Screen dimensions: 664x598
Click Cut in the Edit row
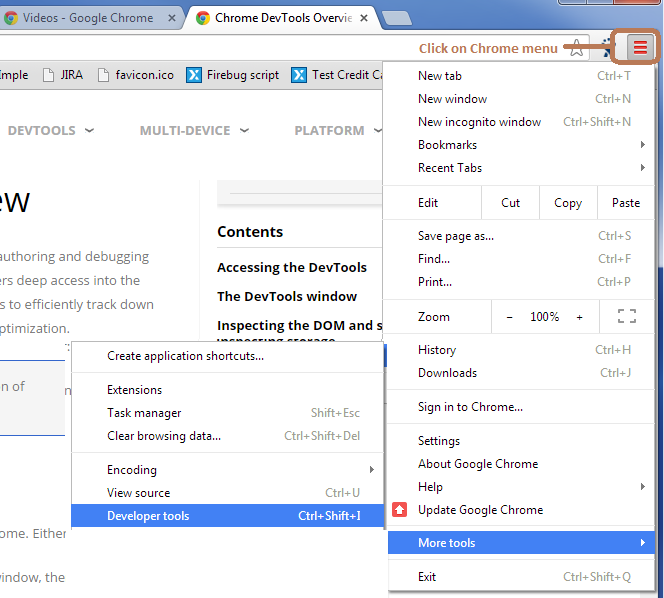click(510, 203)
